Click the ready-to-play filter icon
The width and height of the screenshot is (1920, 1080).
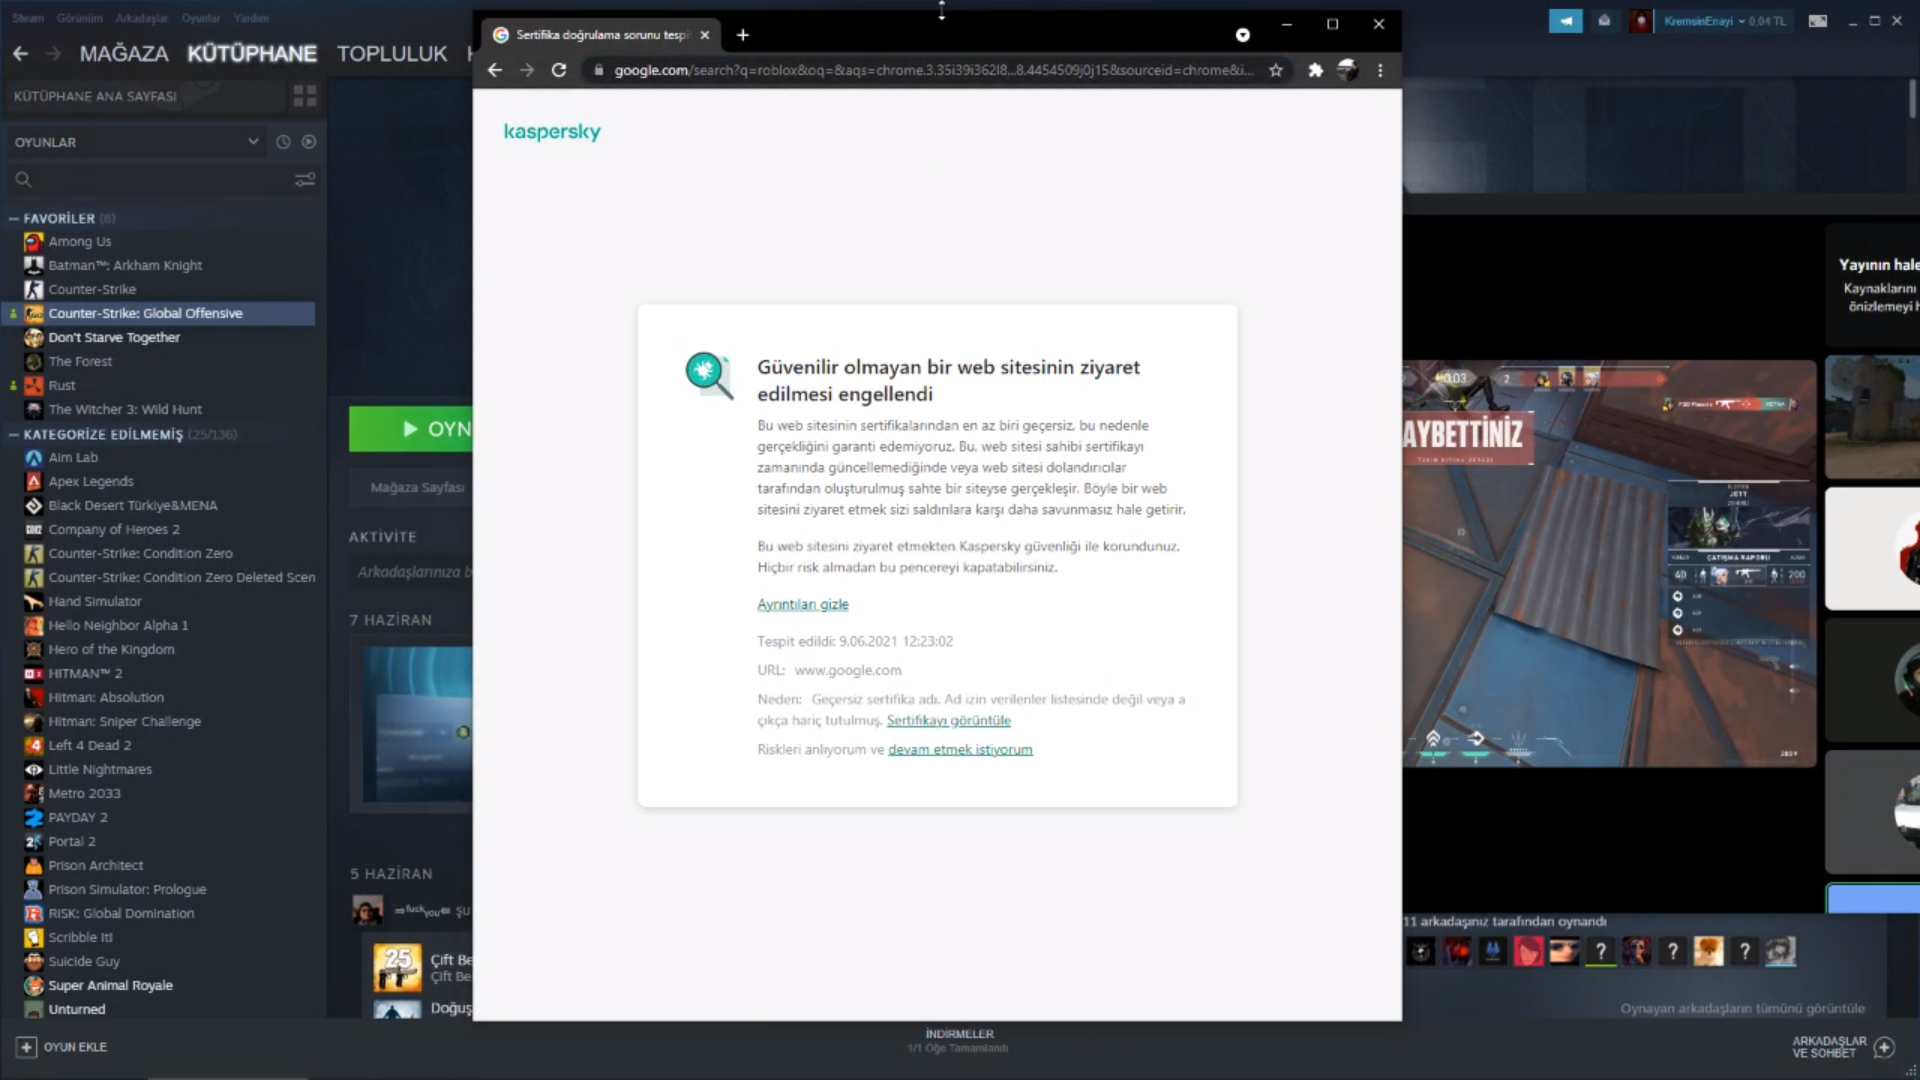pos(309,142)
